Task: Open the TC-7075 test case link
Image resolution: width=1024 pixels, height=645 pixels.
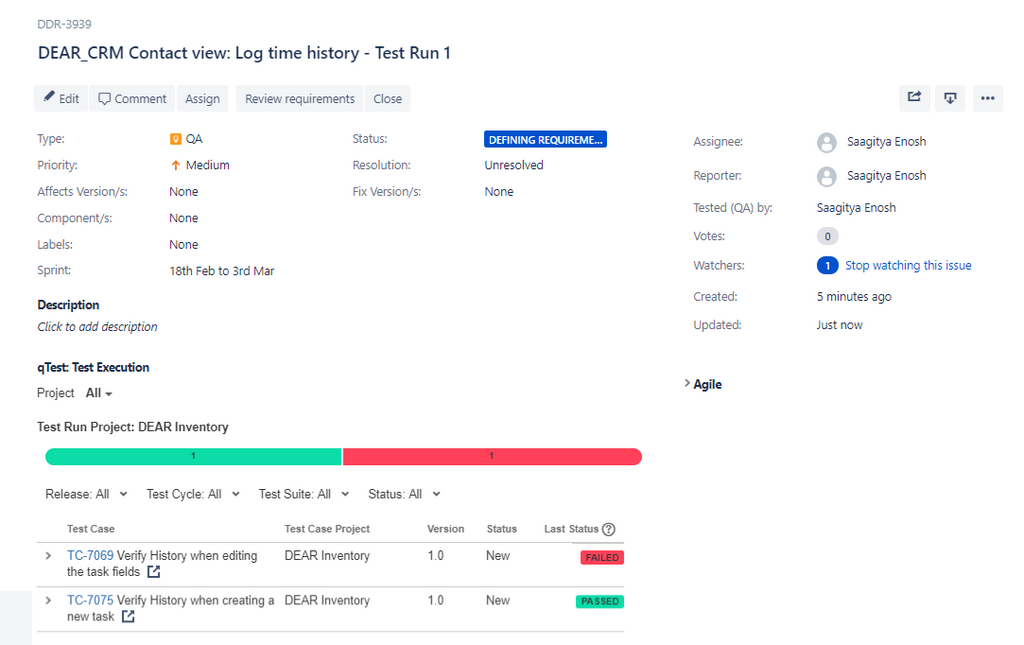Action: coord(90,600)
